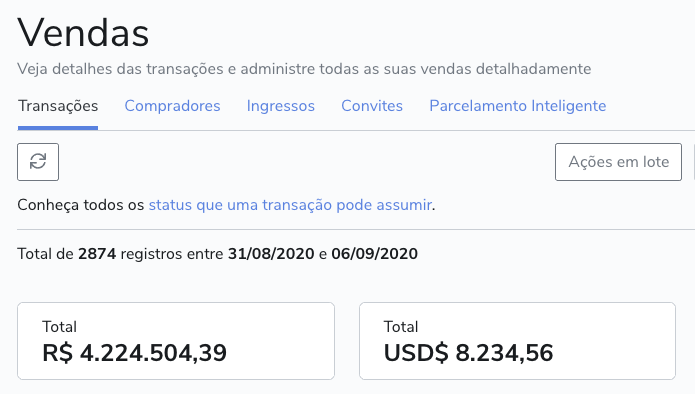The width and height of the screenshot is (695, 394).
Task: Switch to the Compradores tab
Action: (172, 106)
